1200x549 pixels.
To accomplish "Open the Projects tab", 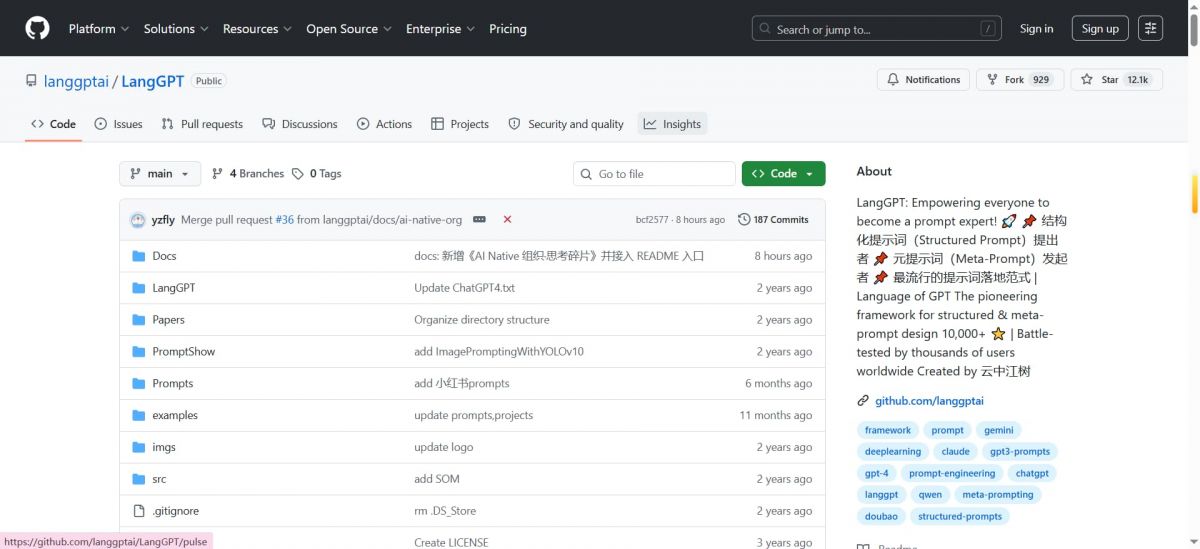I will point(460,124).
